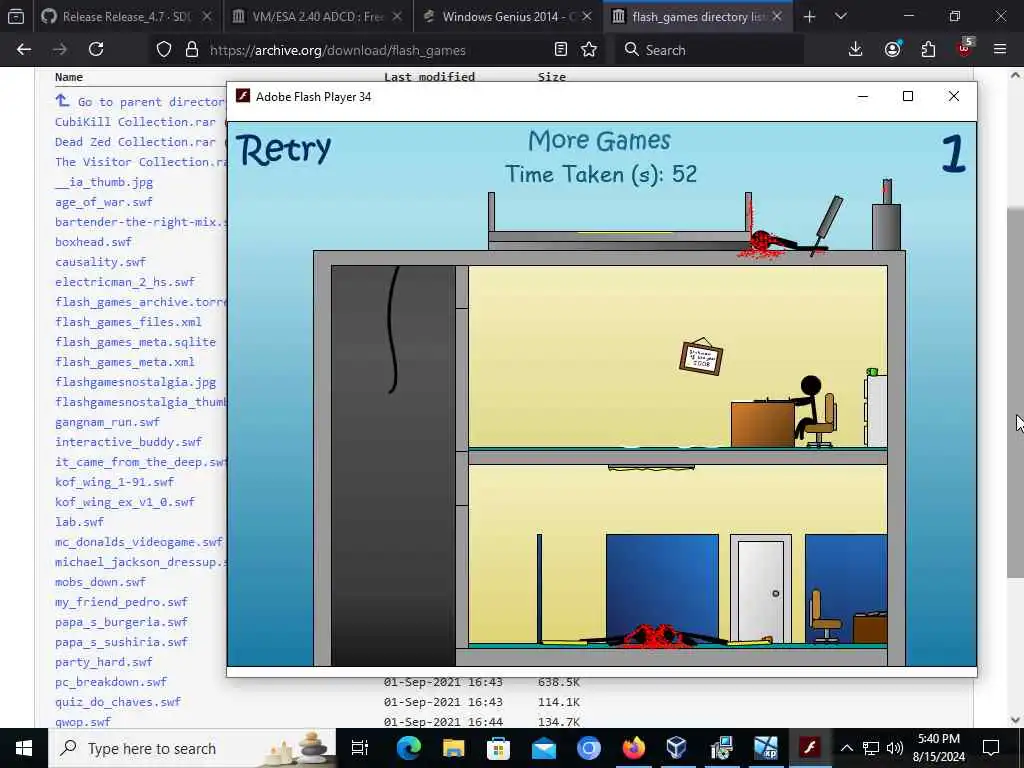Open pc_breakdown.swf link
1024x768 pixels.
tap(111, 682)
